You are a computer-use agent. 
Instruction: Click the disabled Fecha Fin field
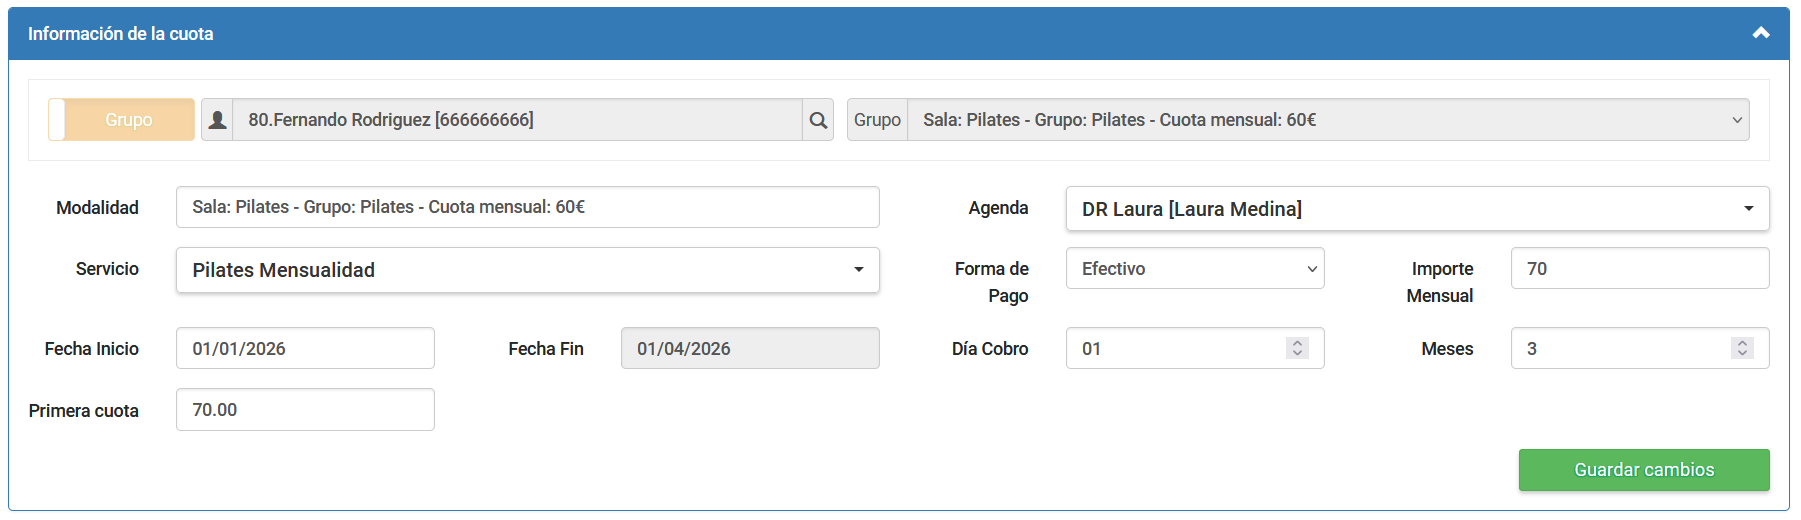[749, 349]
